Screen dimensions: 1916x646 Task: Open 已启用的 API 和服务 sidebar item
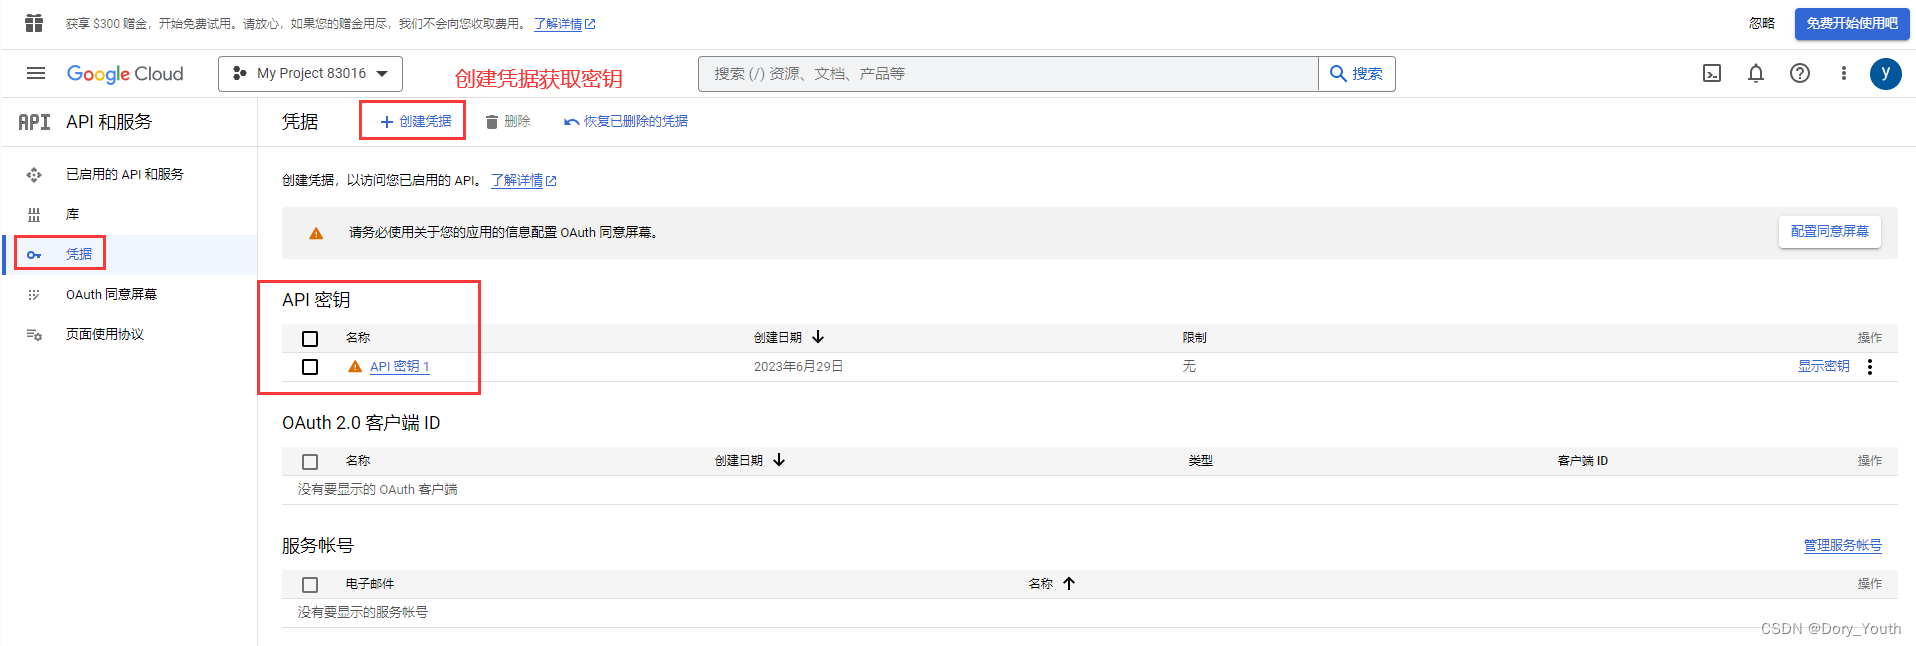coord(125,174)
